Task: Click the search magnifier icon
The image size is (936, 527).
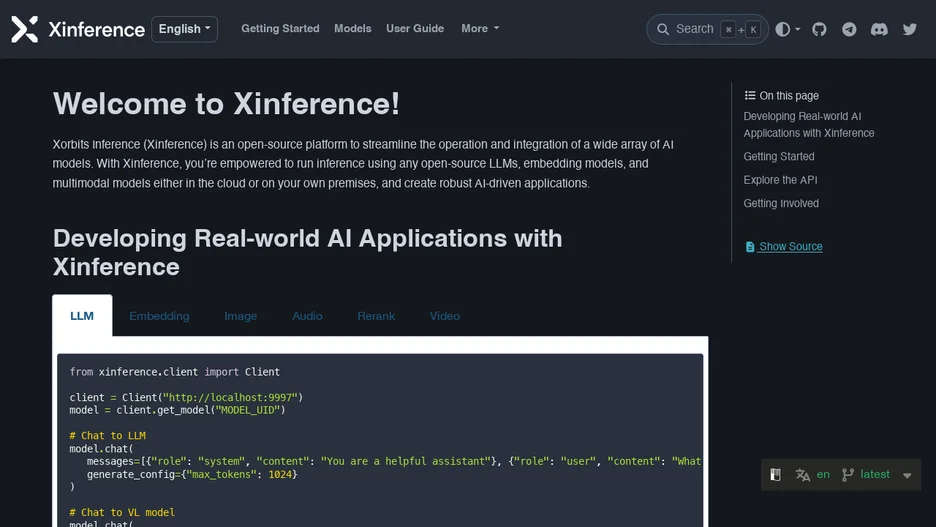Action: [663, 29]
